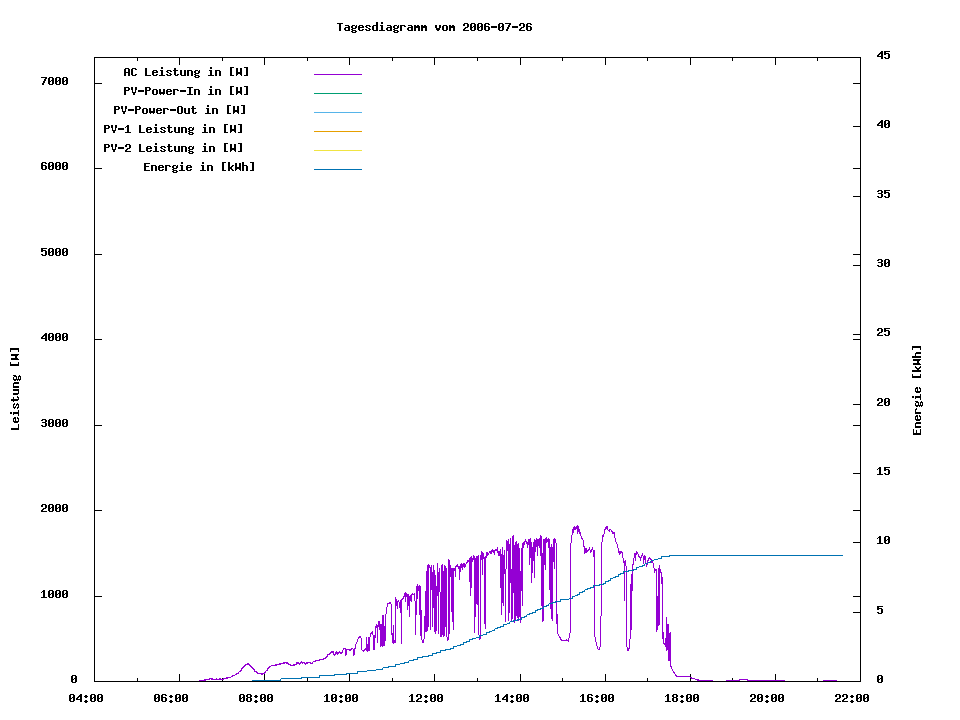Select the 25 tick label on the energy axis

point(883,332)
